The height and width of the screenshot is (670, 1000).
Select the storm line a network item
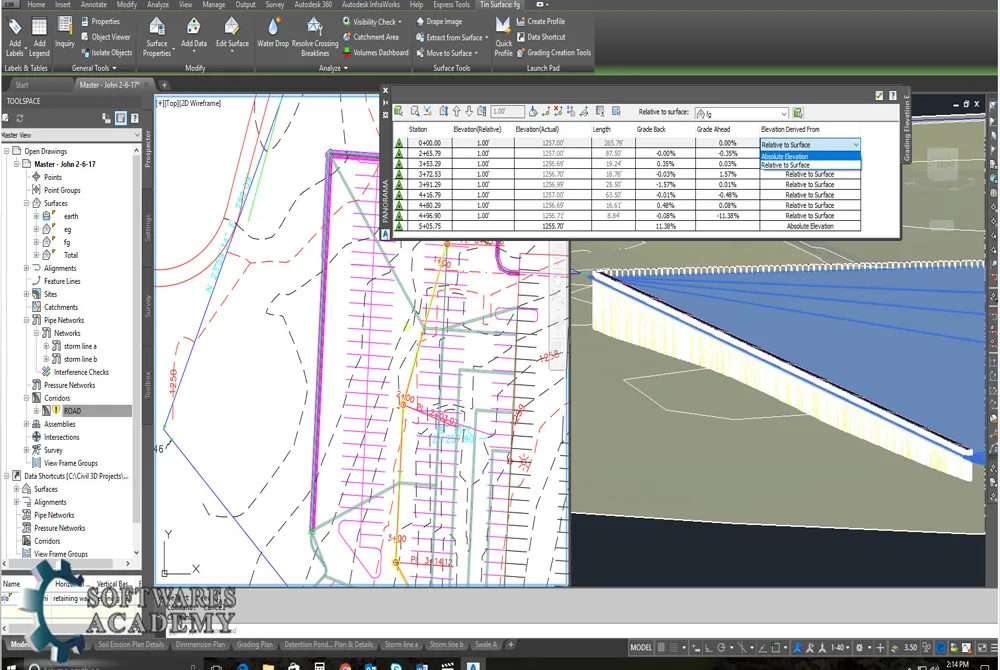click(x=80, y=346)
